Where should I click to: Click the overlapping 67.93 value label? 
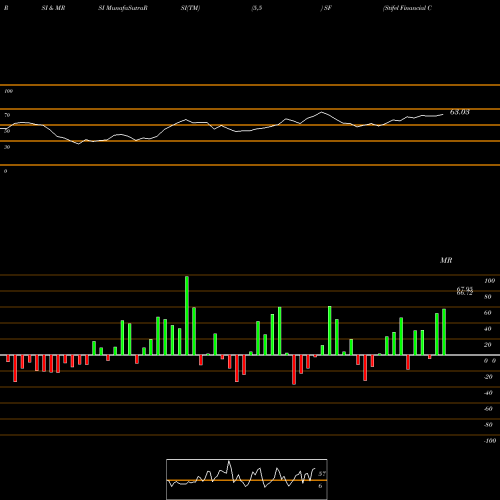point(465,289)
